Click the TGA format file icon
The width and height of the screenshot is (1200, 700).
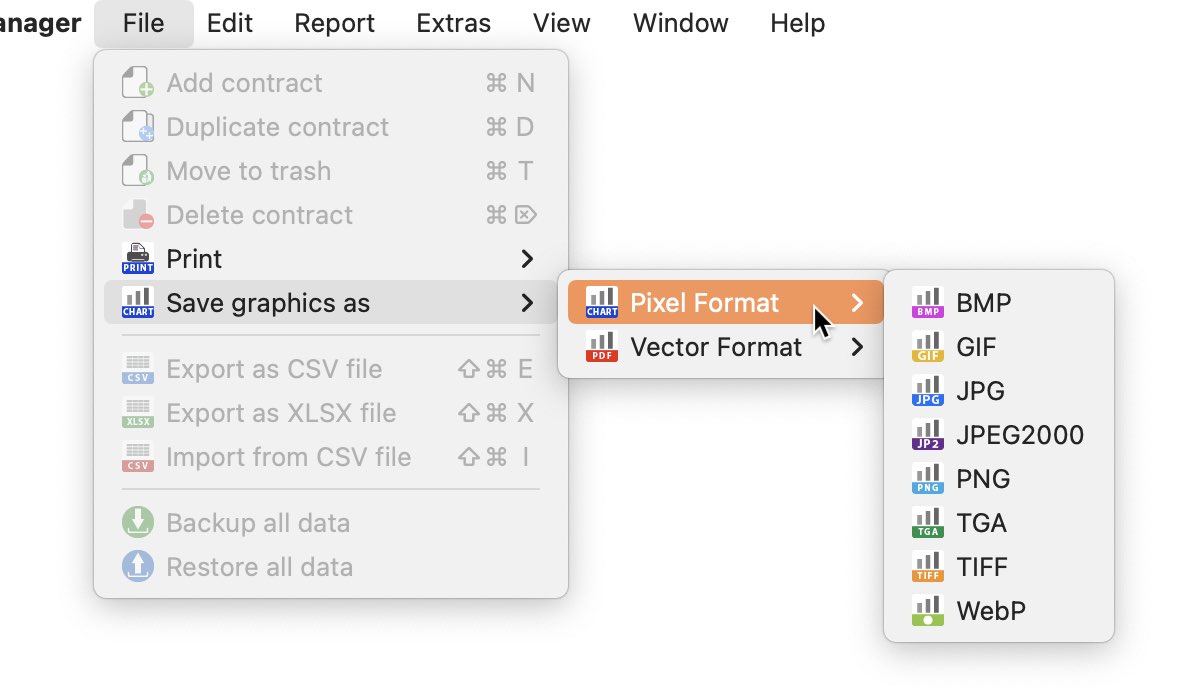coord(928,523)
